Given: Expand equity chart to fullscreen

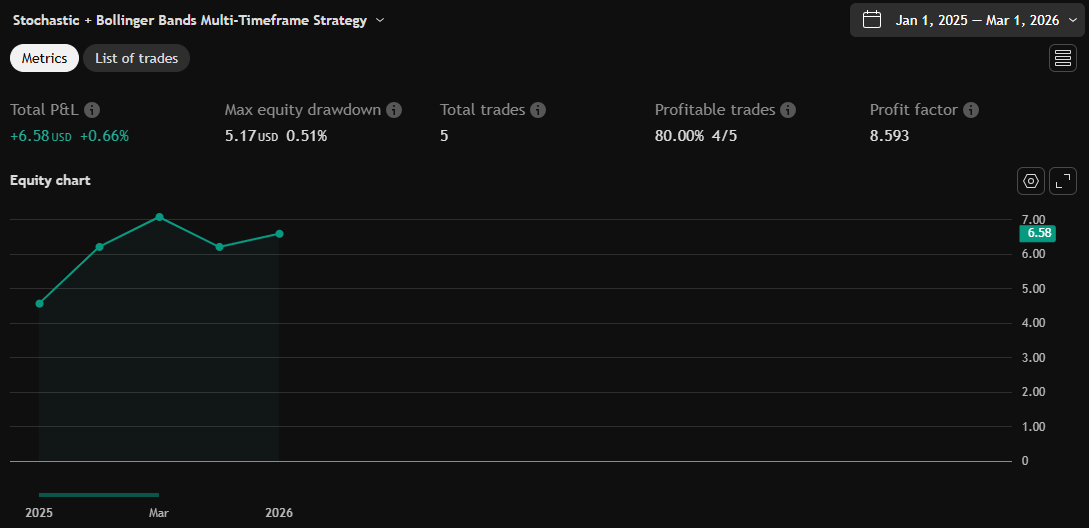Looking at the screenshot, I should pyautogui.click(x=1062, y=181).
